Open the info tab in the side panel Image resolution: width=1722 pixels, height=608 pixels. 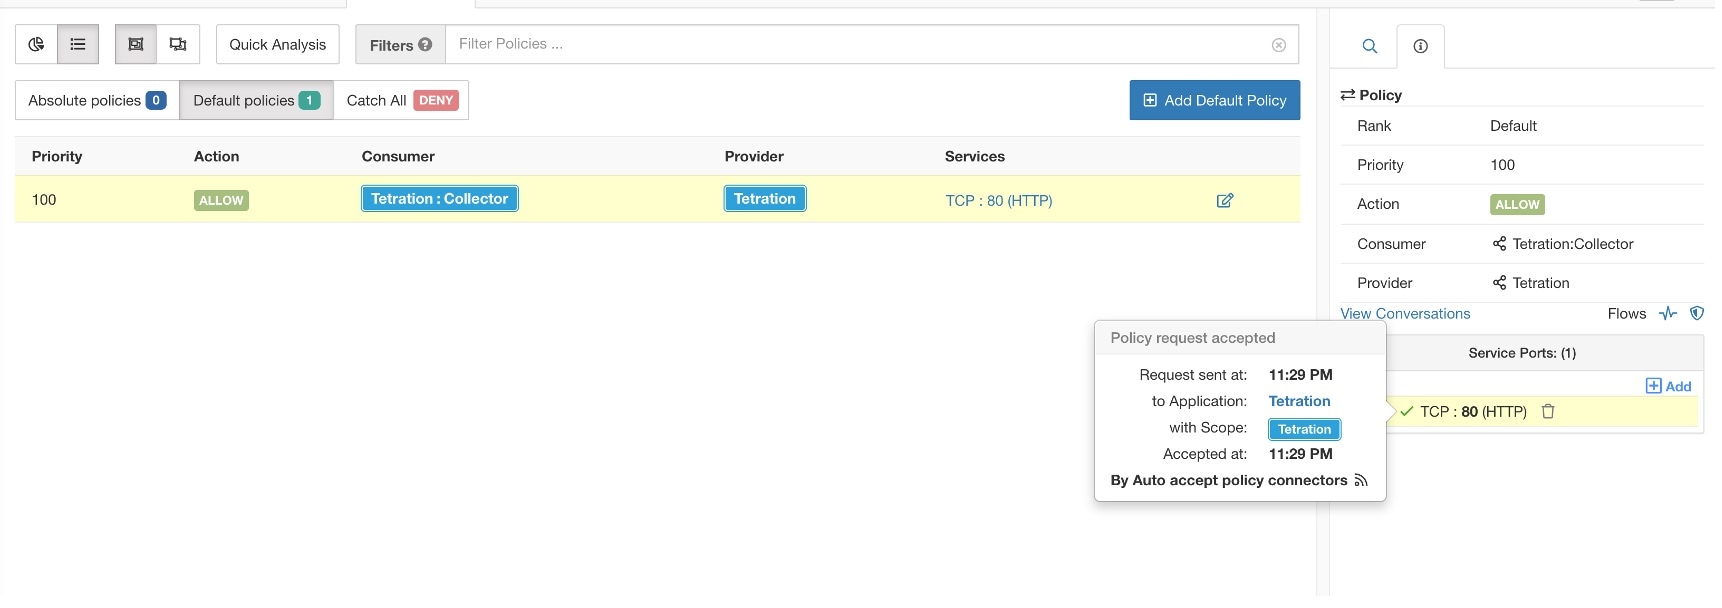point(1420,46)
